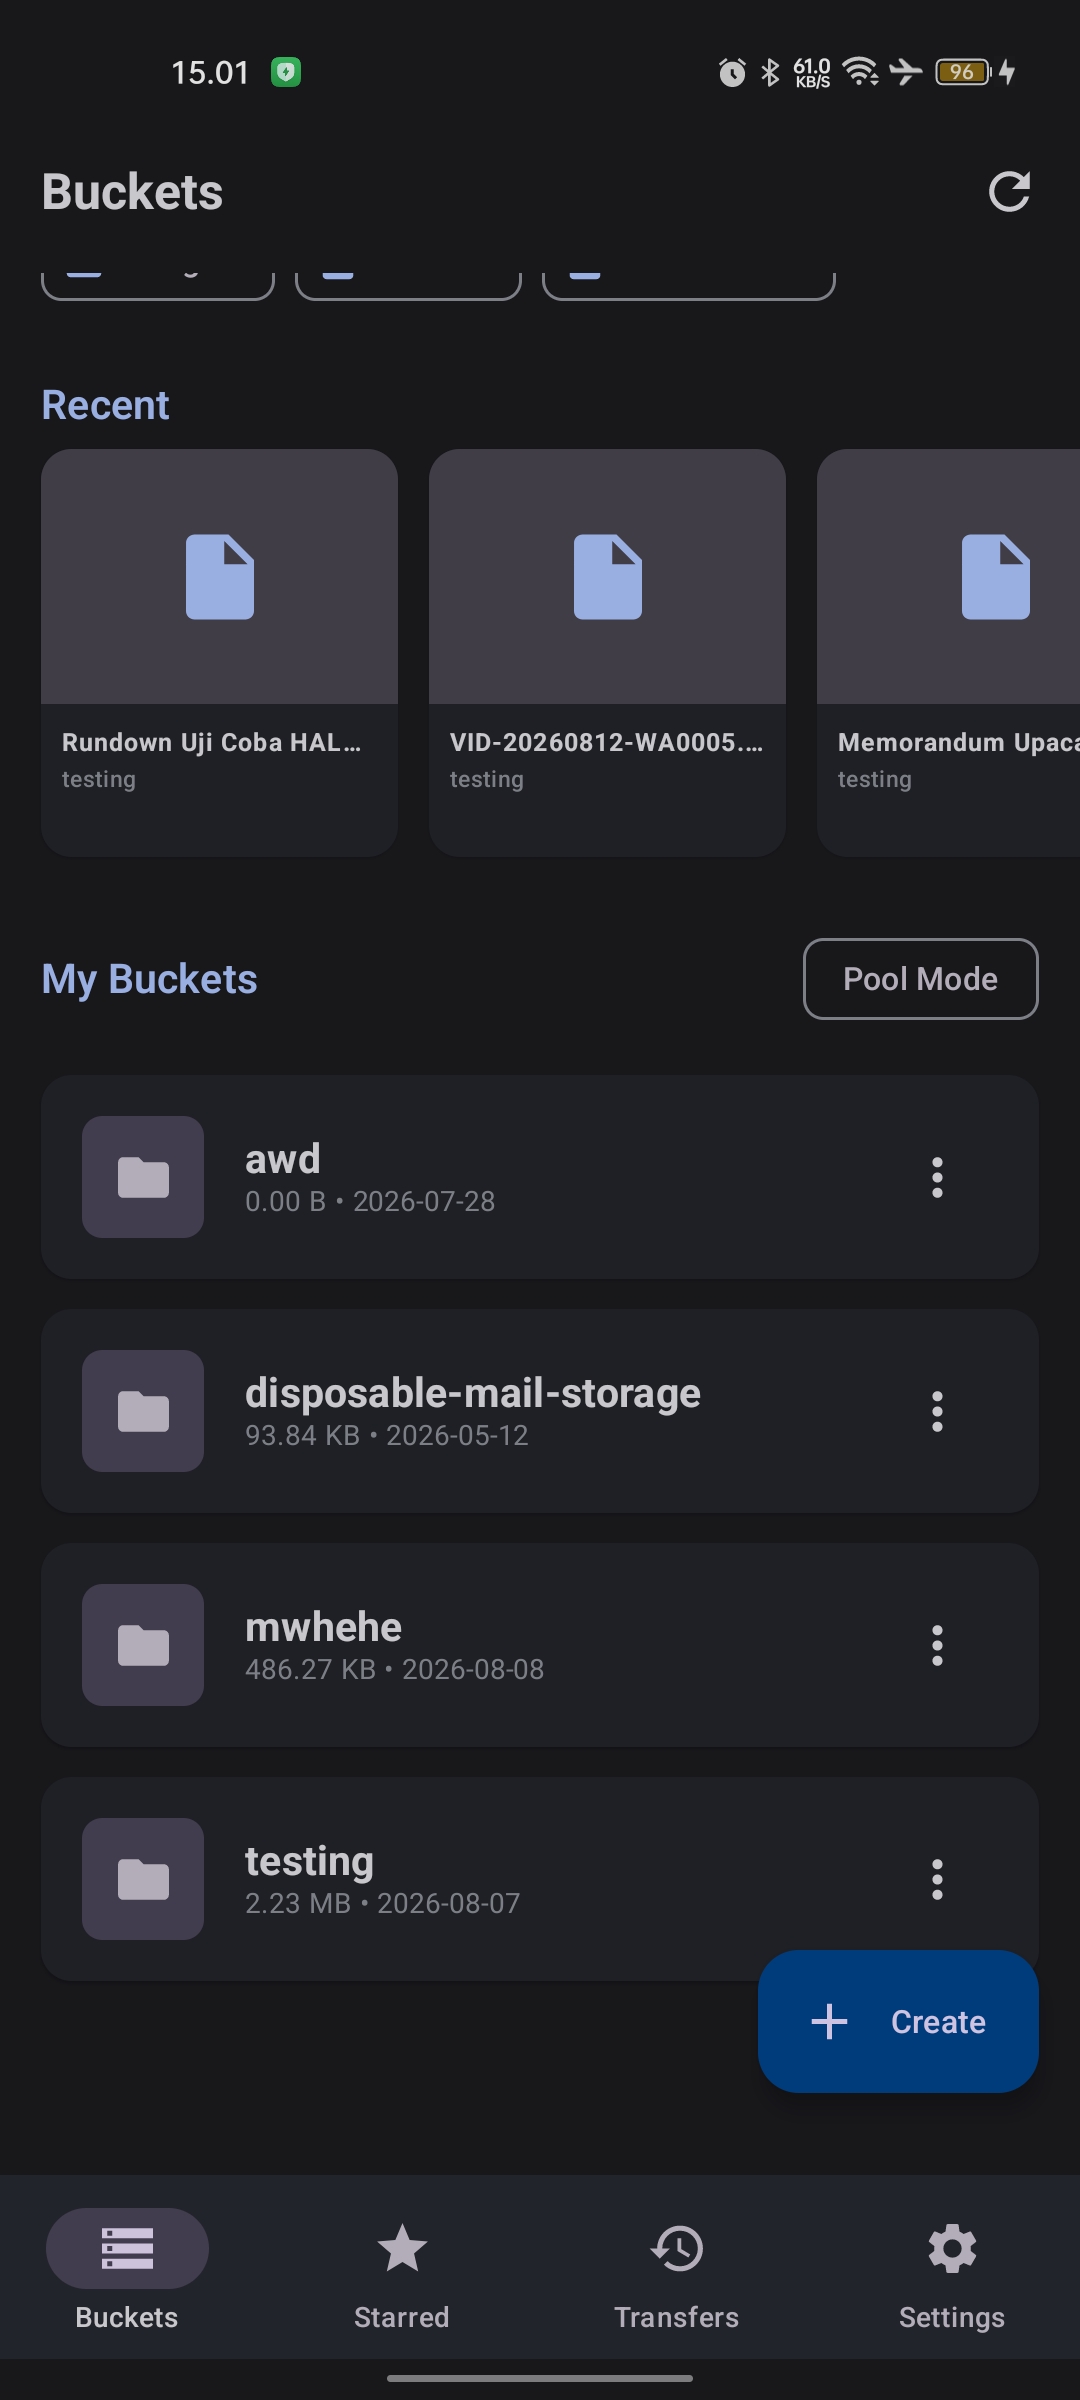Viewport: 1080px width, 2400px height.
Task: Open options menu for mwhehe bucket
Action: [x=937, y=1645]
